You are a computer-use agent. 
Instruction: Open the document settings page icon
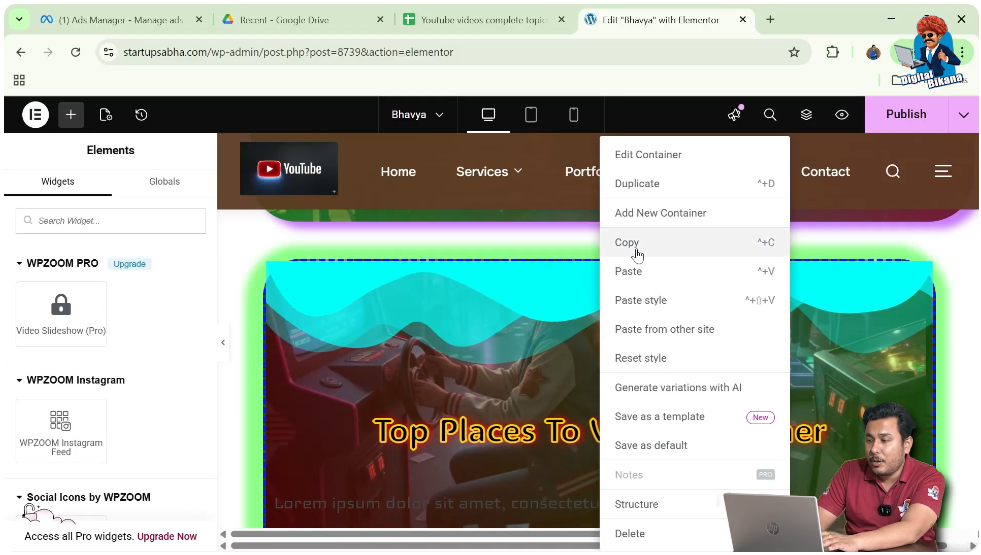click(106, 115)
